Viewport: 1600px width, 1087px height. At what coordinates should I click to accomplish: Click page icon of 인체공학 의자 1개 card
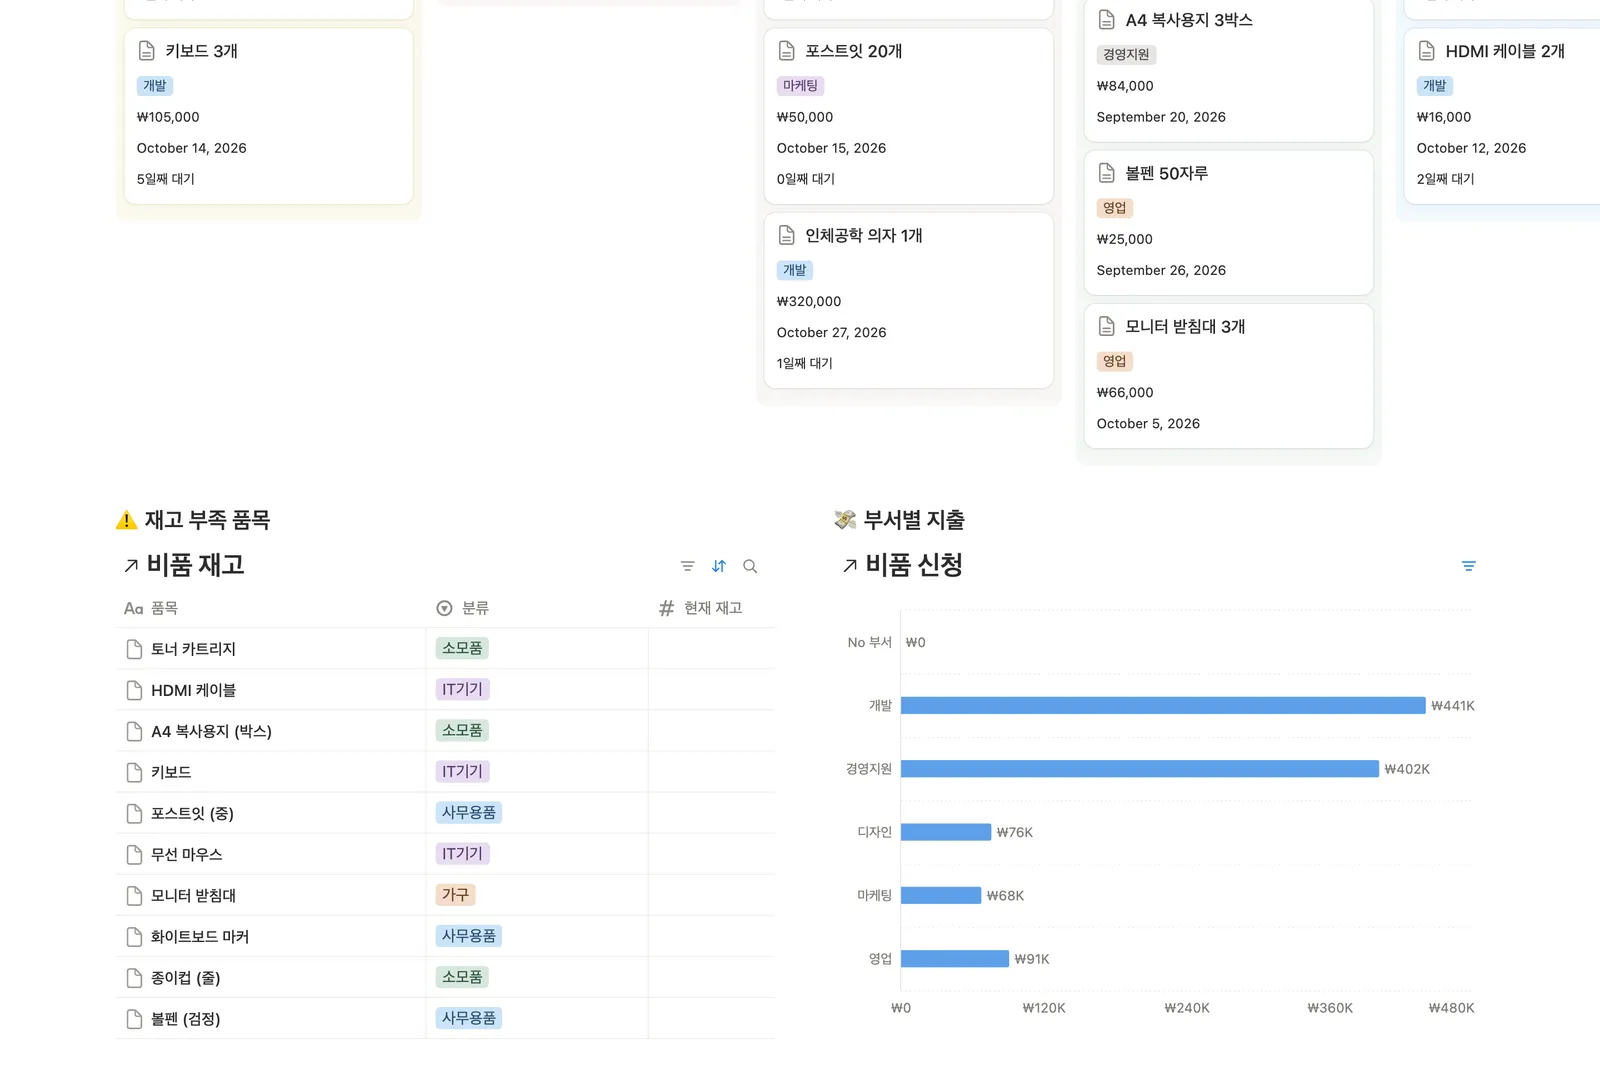pos(786,235)
